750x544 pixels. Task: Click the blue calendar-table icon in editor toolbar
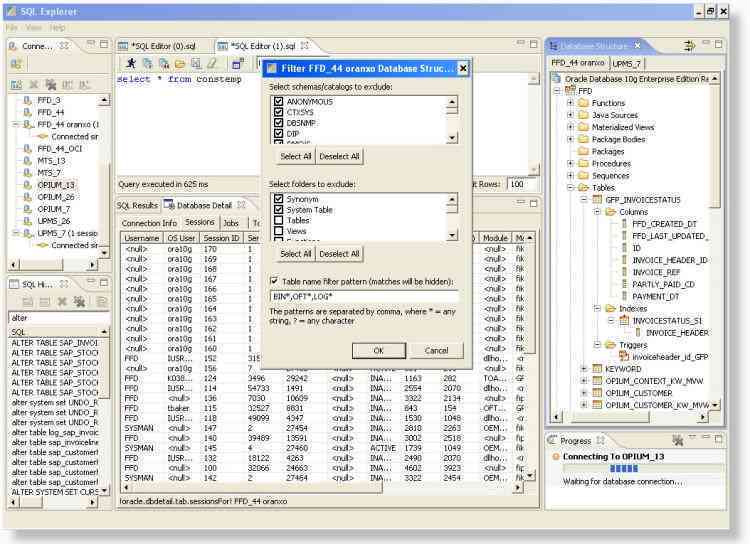tap(238, 63)
